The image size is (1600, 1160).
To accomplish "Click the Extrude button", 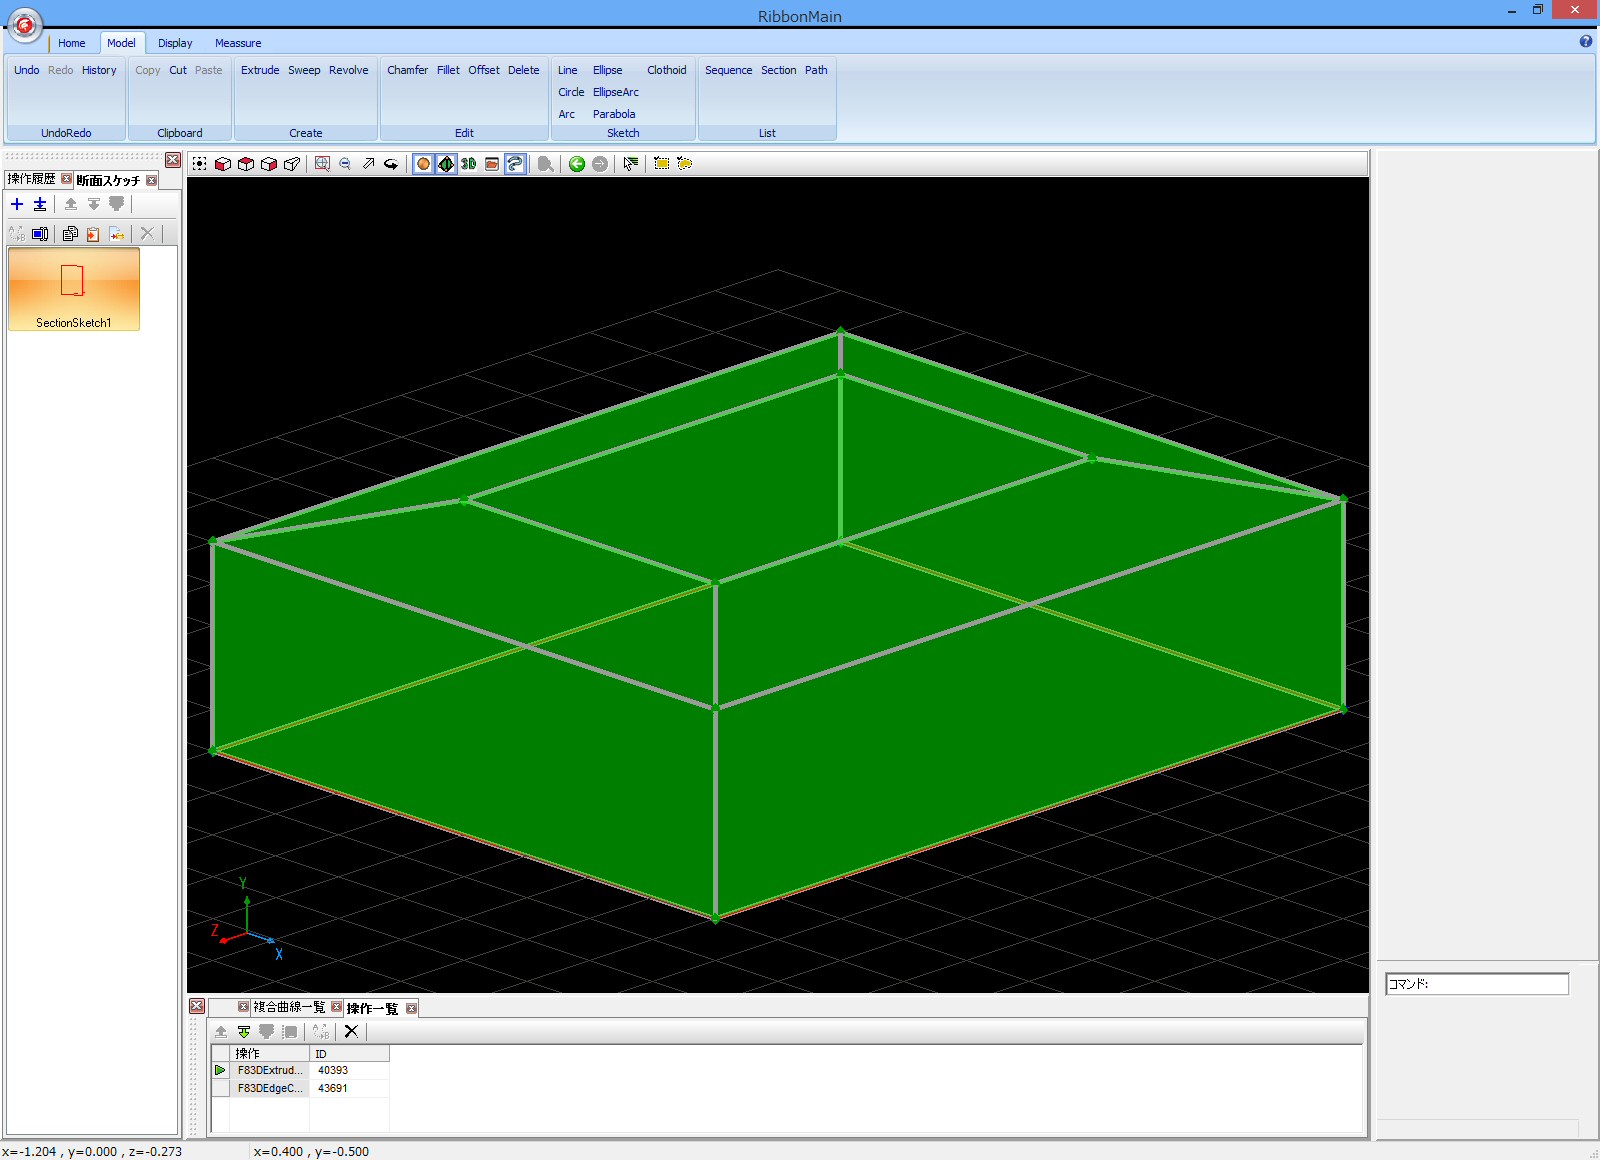I will [x=260, y=70].
